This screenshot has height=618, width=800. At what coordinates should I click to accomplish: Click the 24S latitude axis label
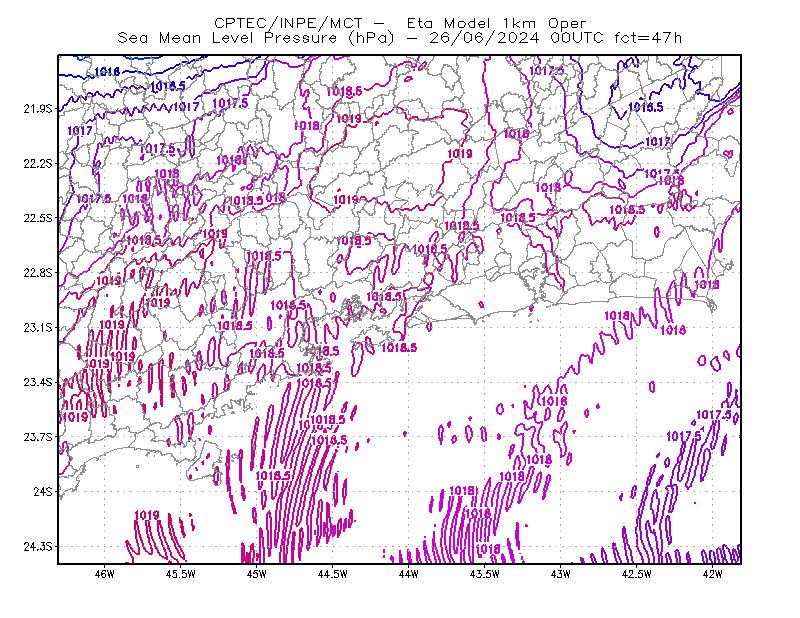(x=43, y=491)
